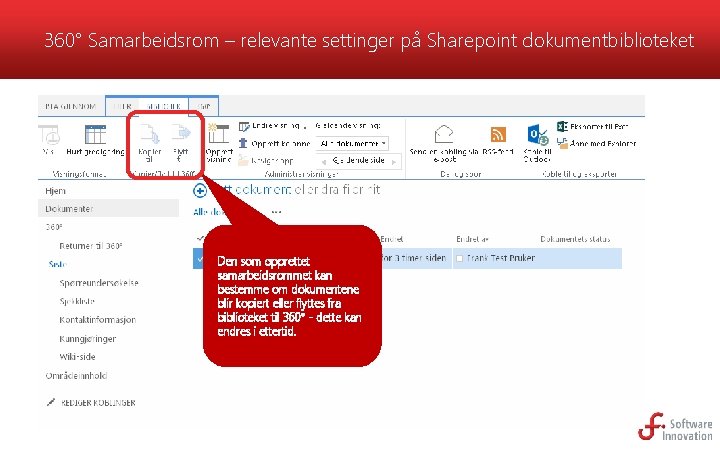Click Opprett kolonne in ribbon

[x=274, y=143]
